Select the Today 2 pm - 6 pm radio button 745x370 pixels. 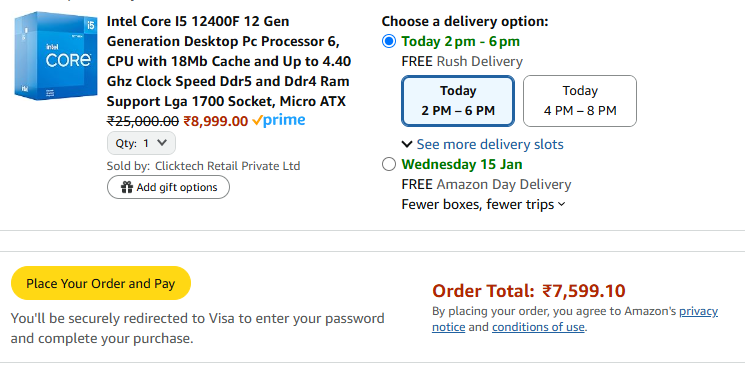pyautogui.click(x=389, y=42)
